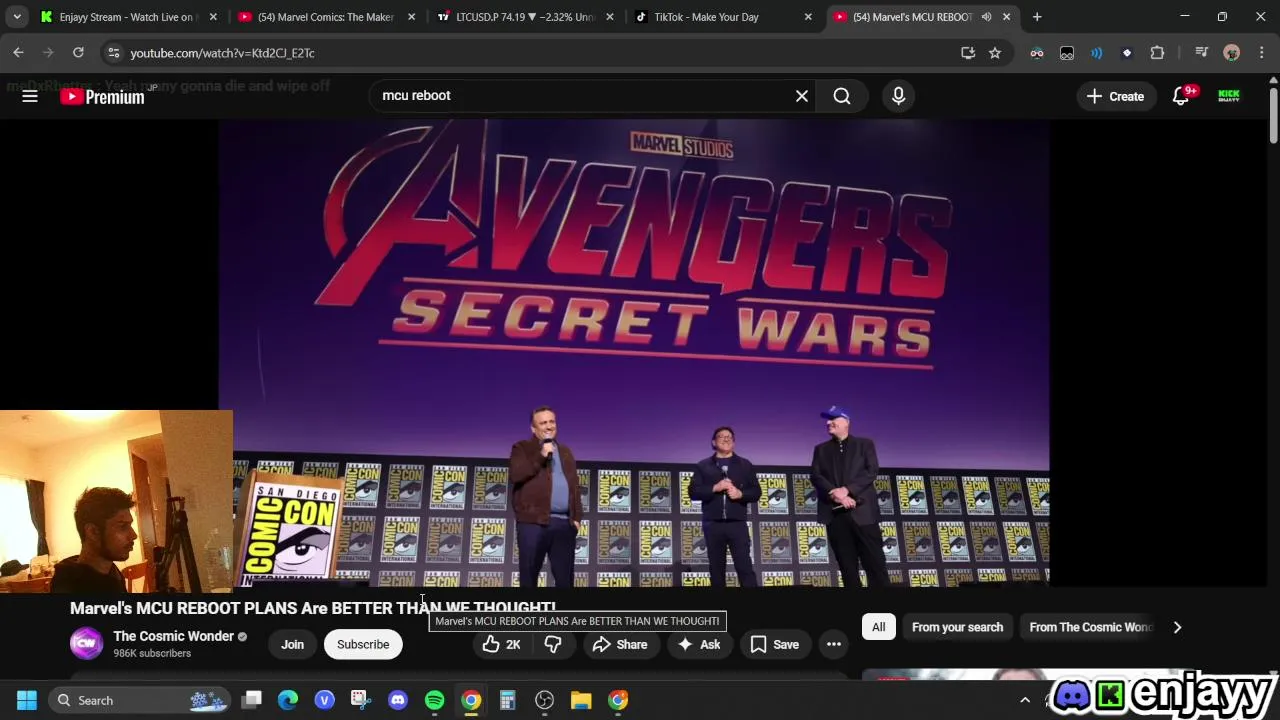Open File Explorer from taskbar

(581, 700)
